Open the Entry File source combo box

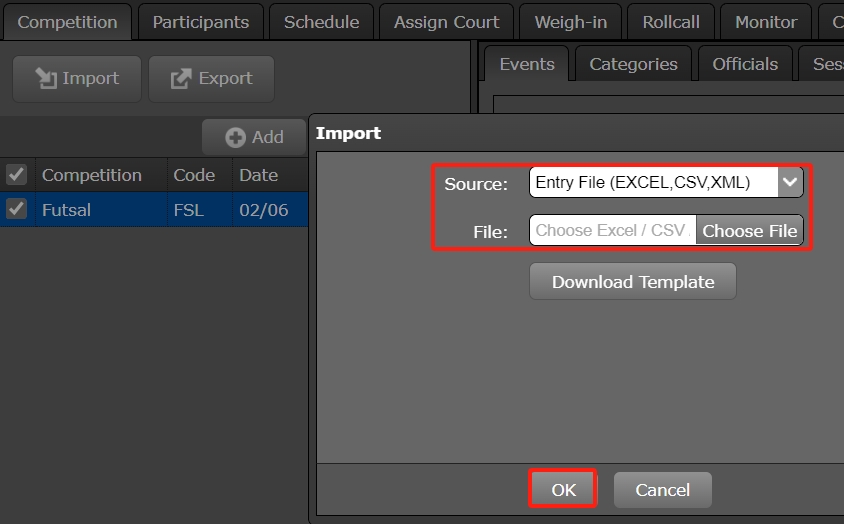(x=653, y=182)
